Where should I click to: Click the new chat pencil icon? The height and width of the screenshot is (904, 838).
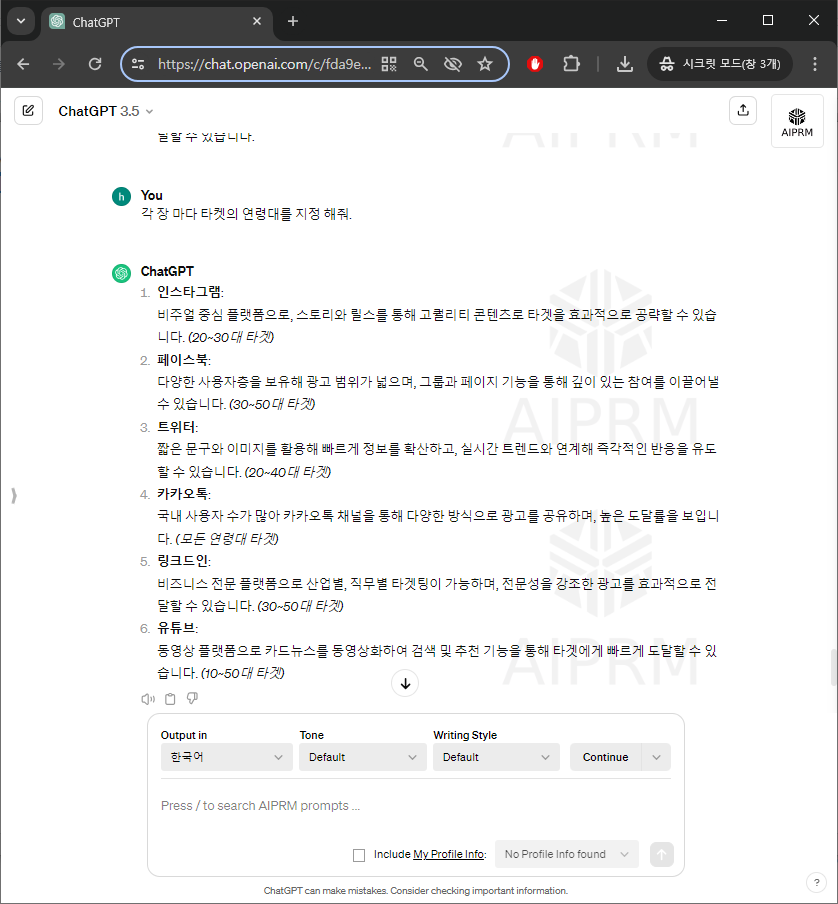[28, 110]
